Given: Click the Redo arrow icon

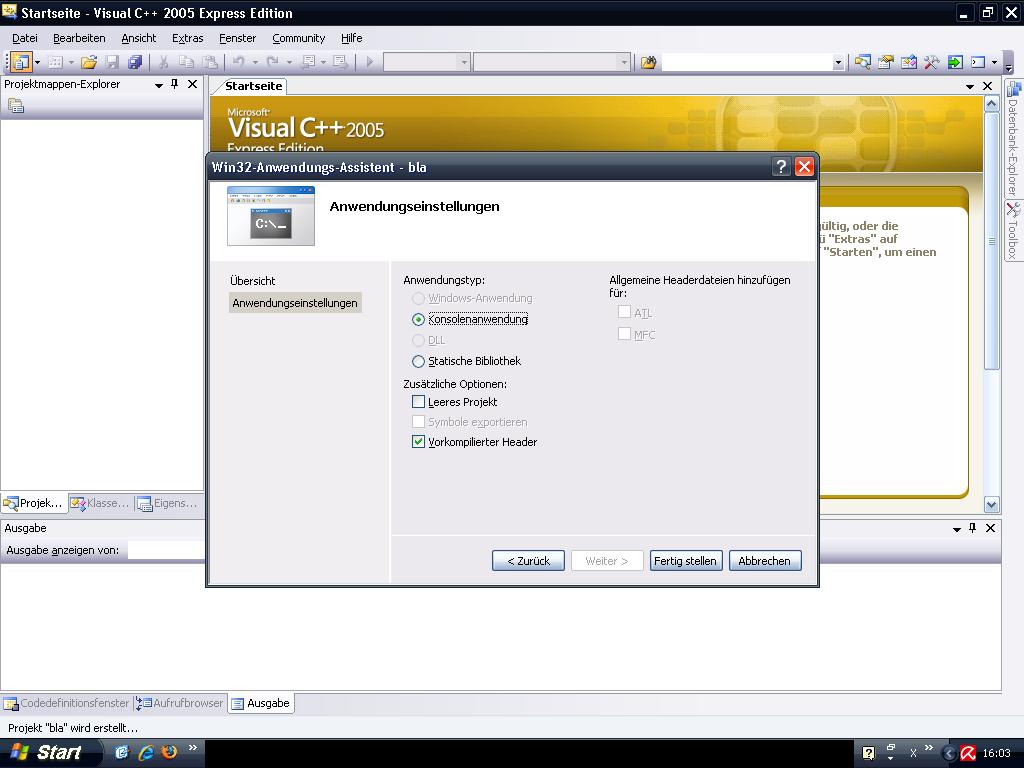Looking at the screenshot, I should pos(272,62).
